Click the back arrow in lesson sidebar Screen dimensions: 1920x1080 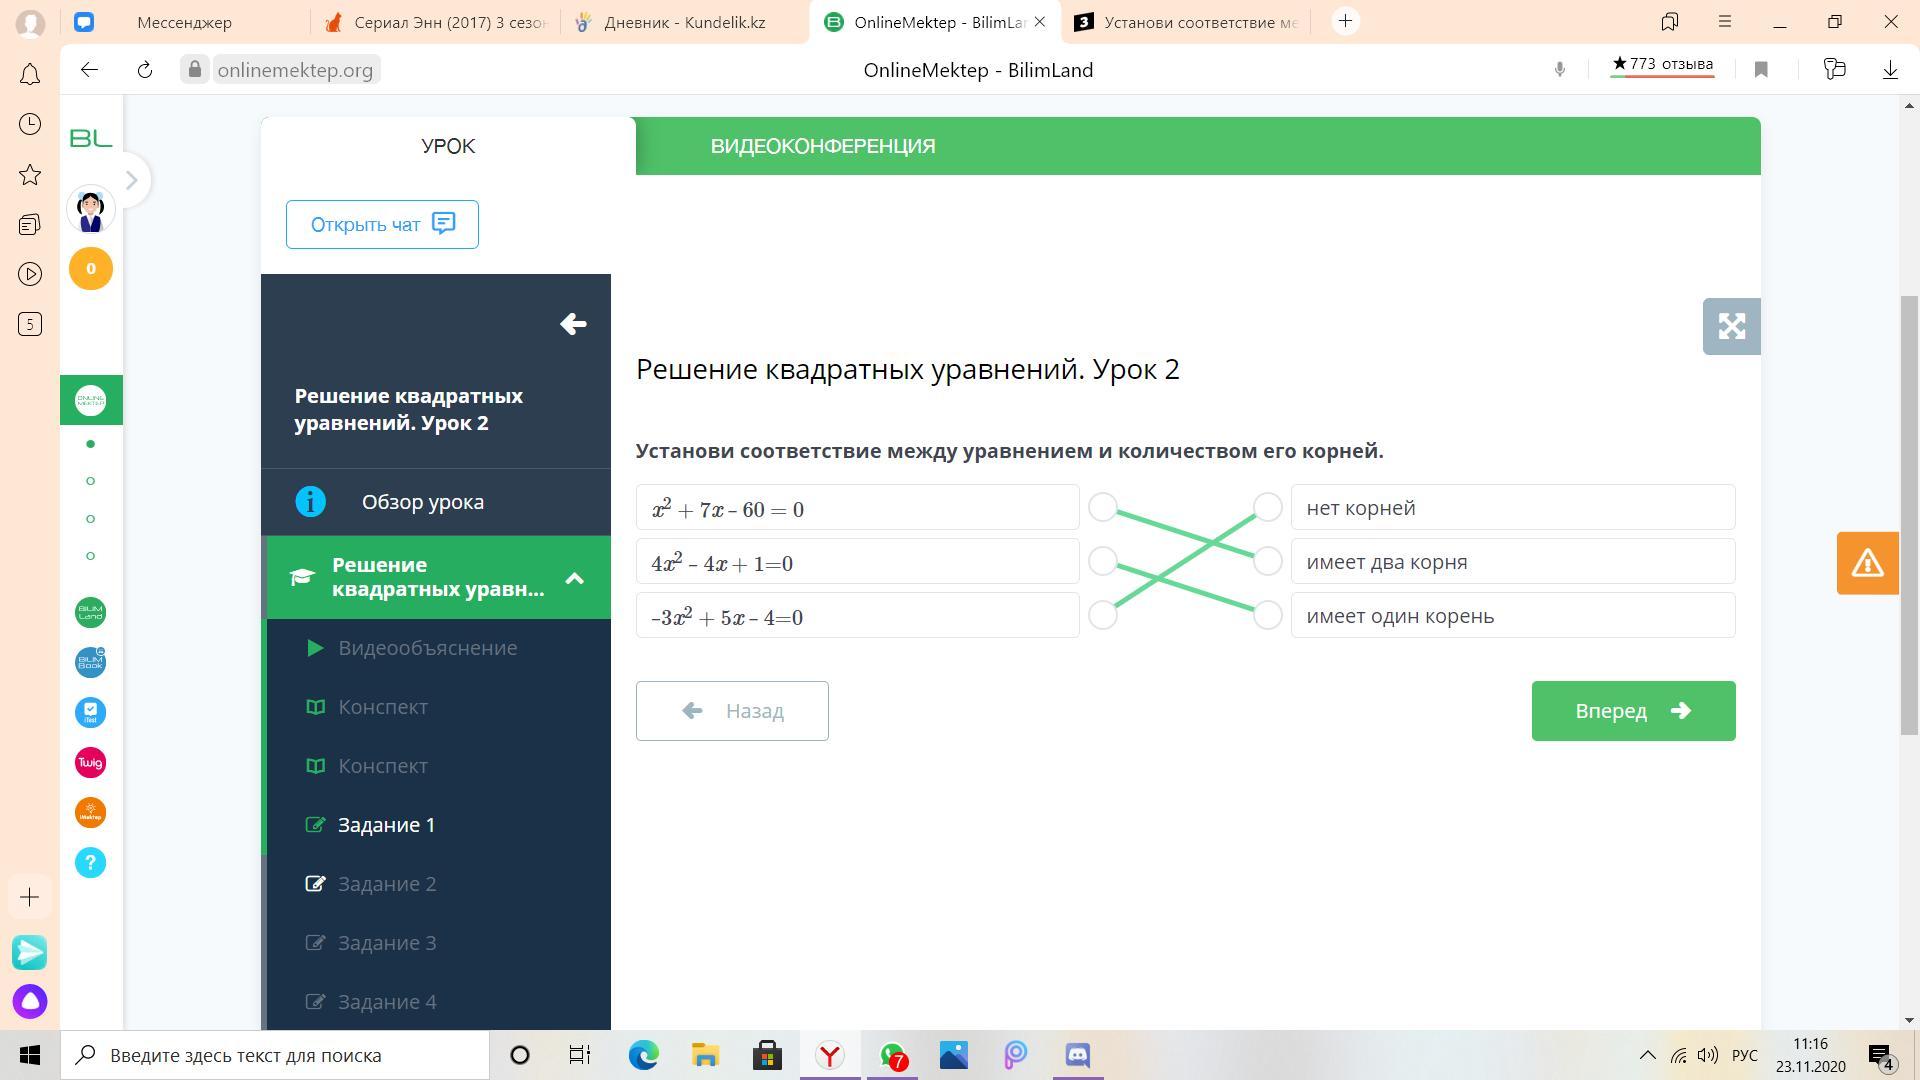point(573,324)
